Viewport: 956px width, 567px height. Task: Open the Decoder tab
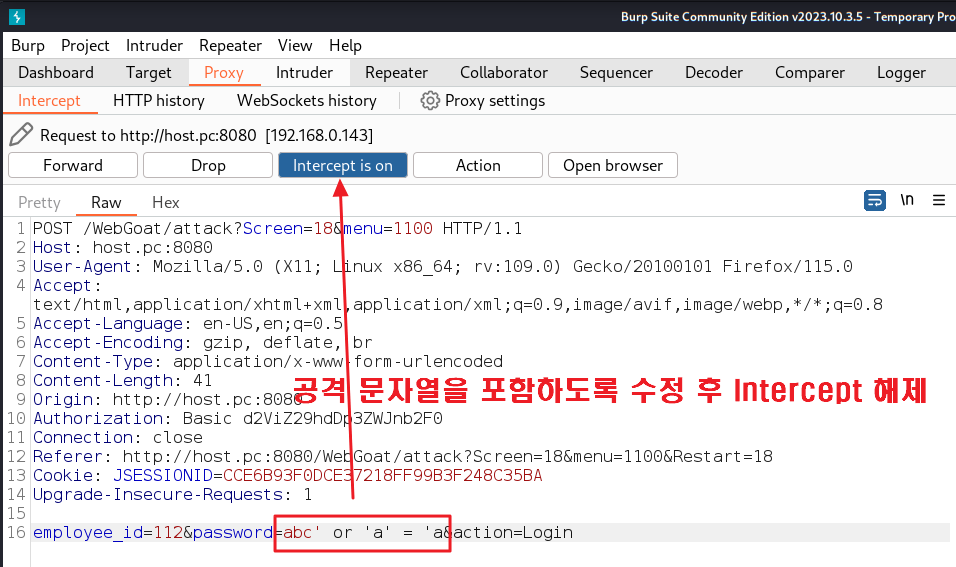pos(714,73)
